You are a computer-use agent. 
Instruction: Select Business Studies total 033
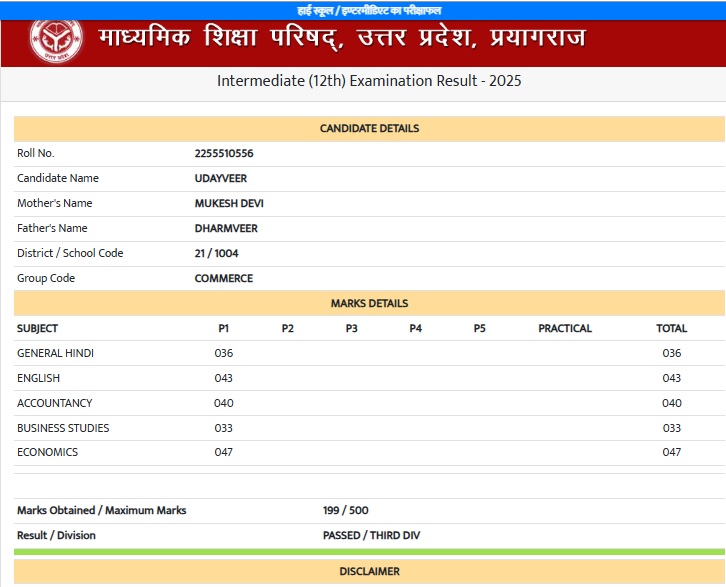tap(671, 428)
